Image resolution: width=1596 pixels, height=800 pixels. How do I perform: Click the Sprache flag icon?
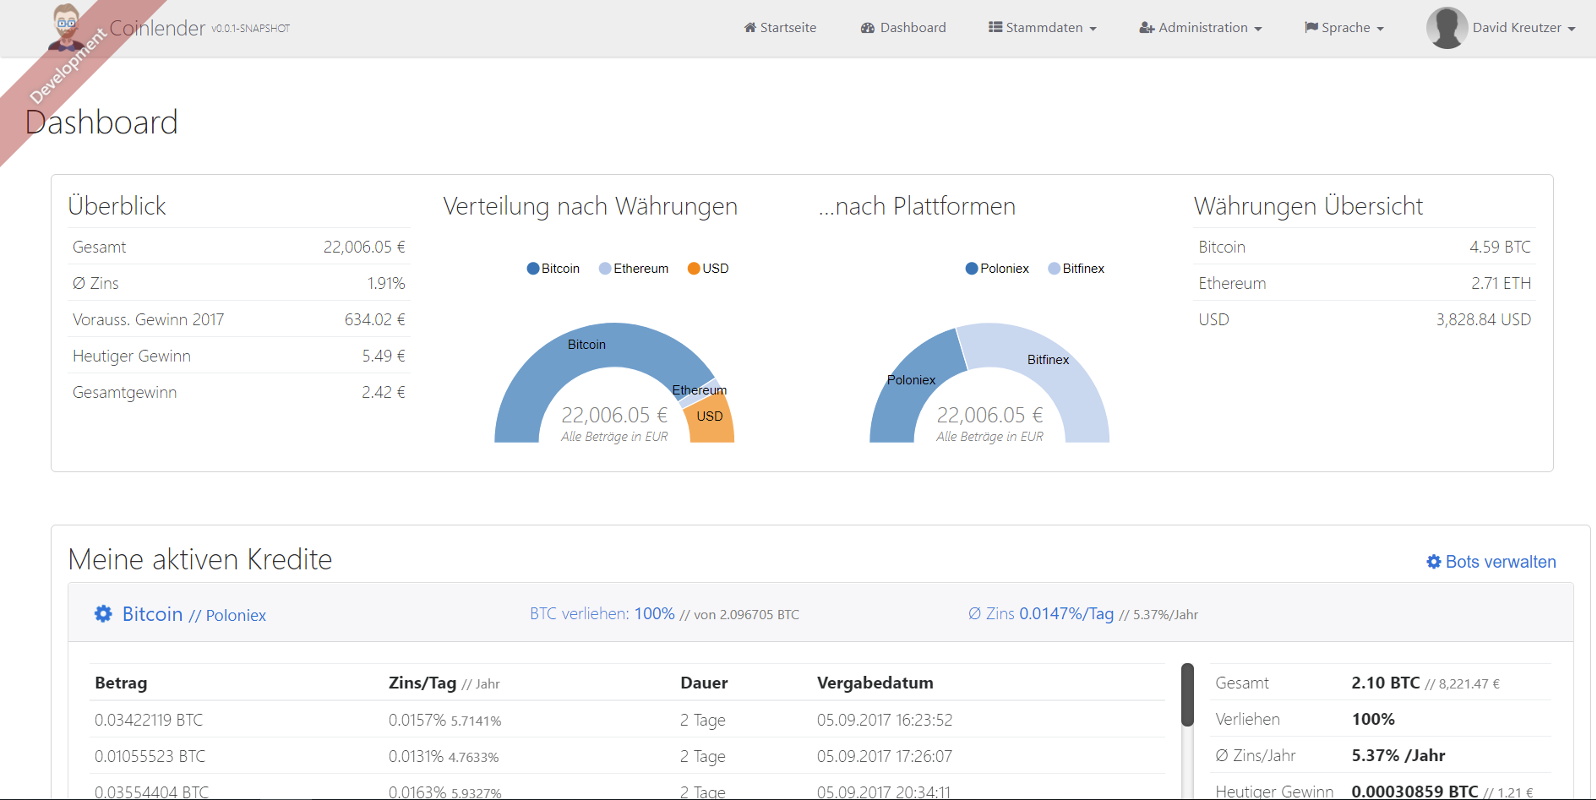[x=1311, y=28]
